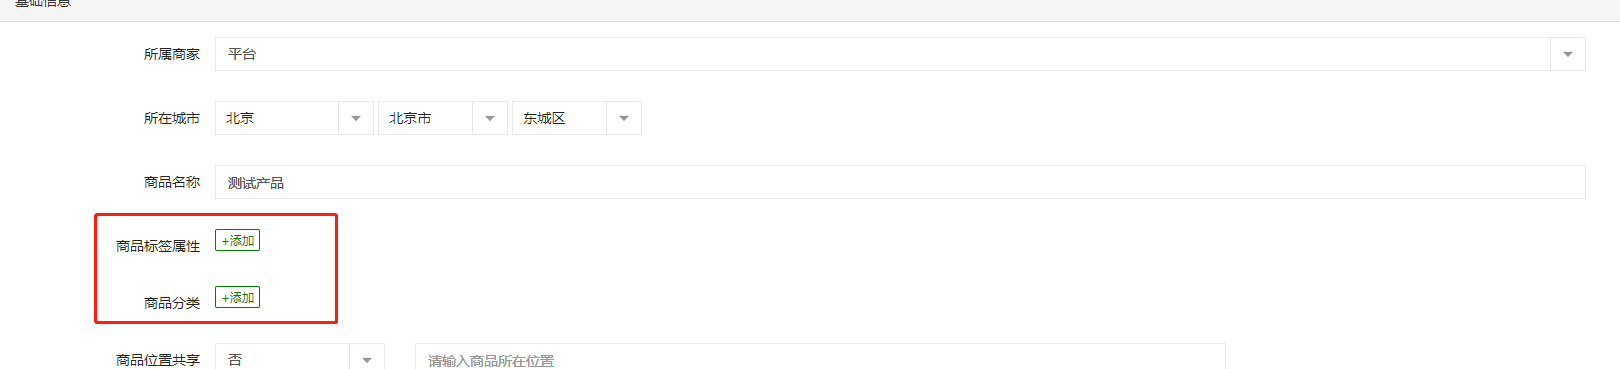The height and width of the screenshot is (369, 1620).
Task: Click the 商品位置共享 label
Action: tap(158, 360)
